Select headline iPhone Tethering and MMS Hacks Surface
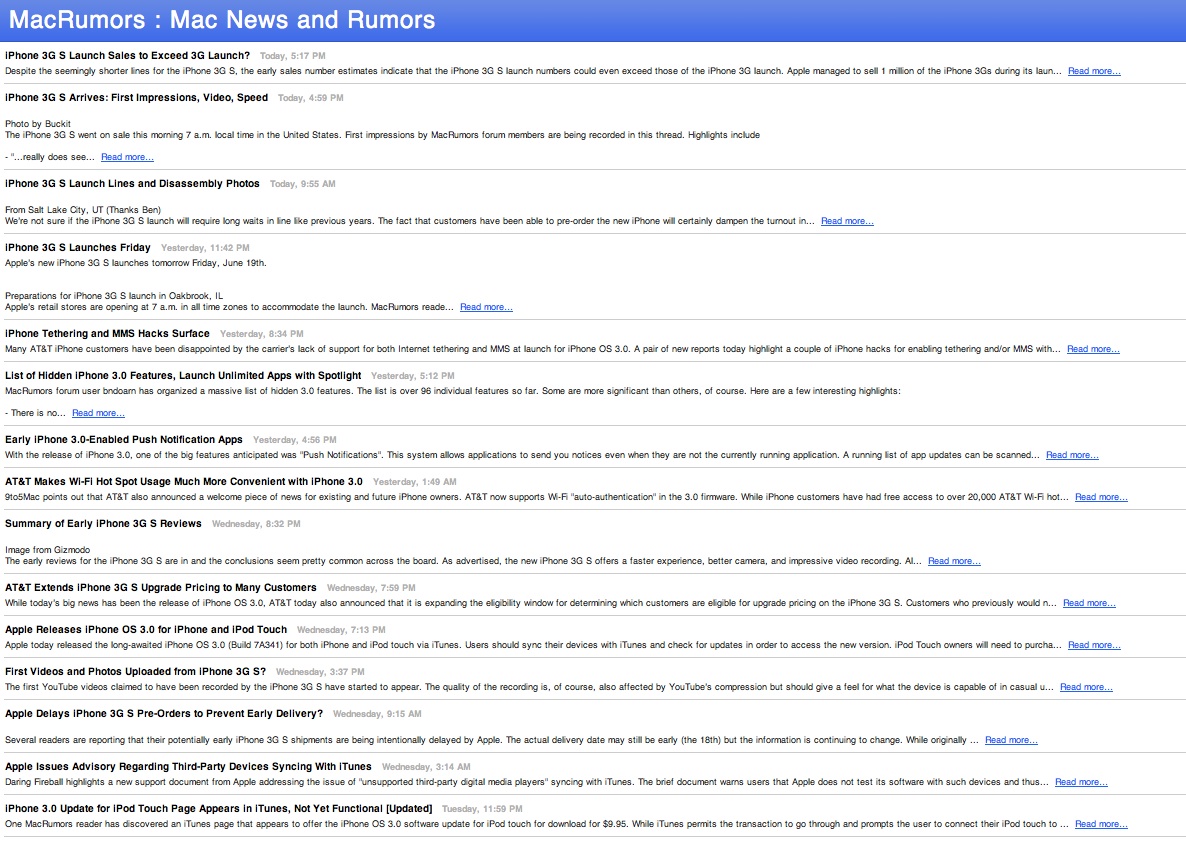Image resolution: width=1186 pixels, height=841 pixels. pyautogui.click(x=107, y=334)
